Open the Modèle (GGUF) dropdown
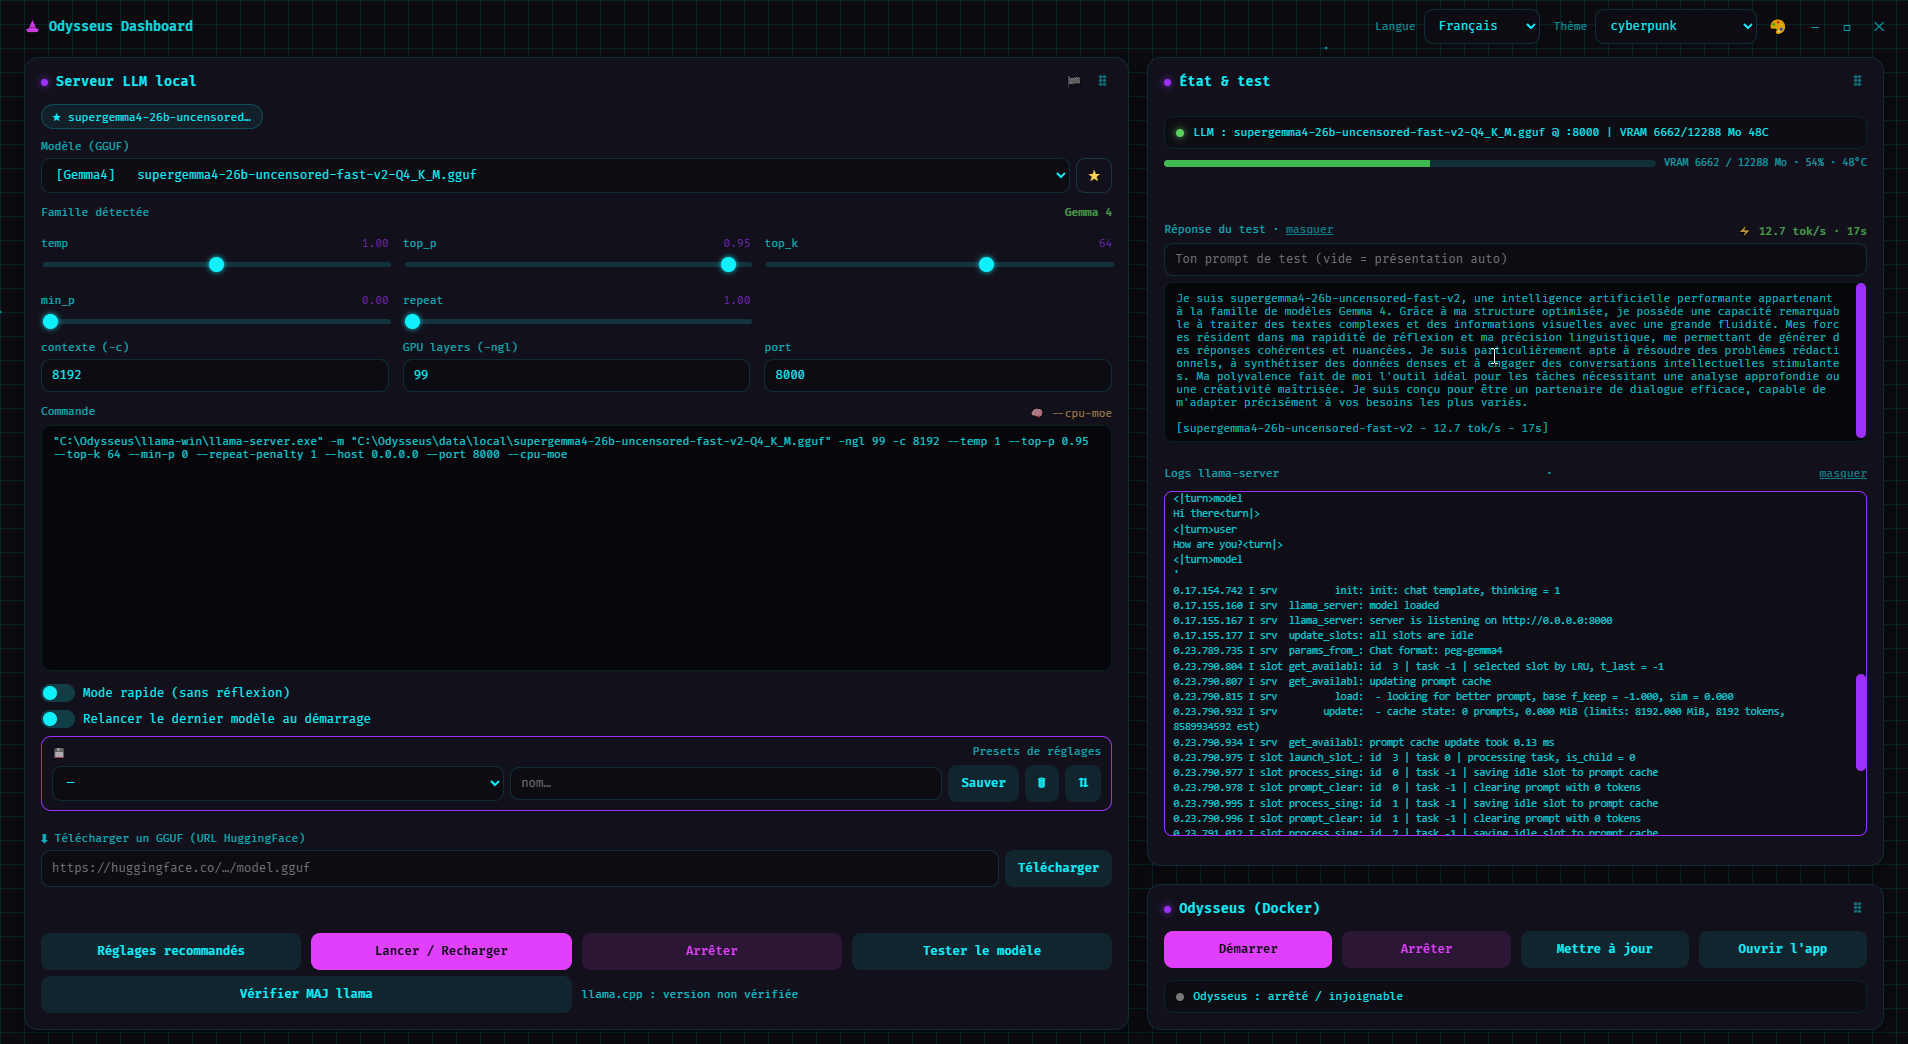This screenshot has height=1044, width=1908. coord(555,175)
